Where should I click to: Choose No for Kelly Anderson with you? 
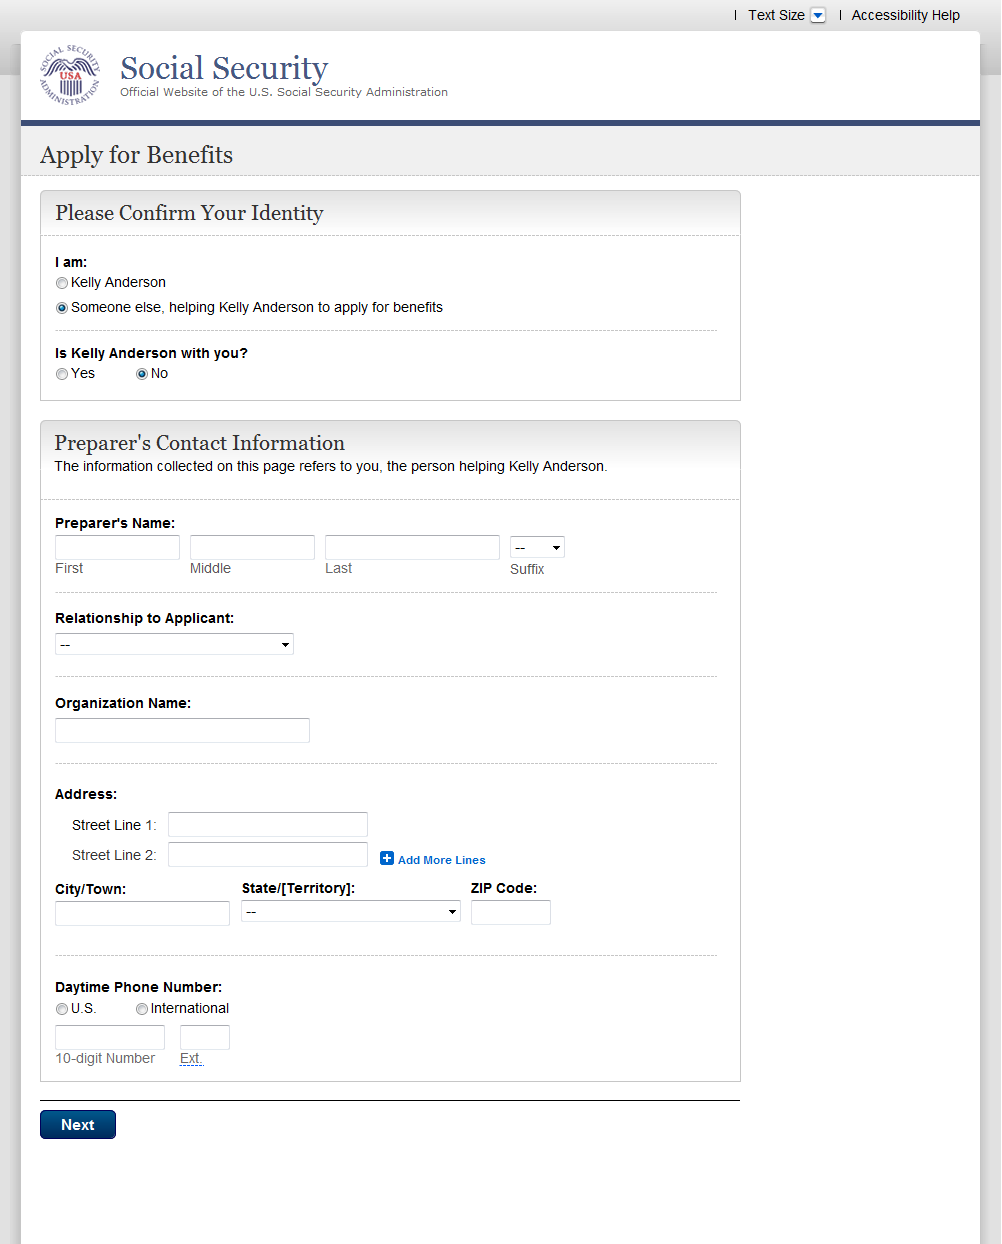tap(142, 374)
